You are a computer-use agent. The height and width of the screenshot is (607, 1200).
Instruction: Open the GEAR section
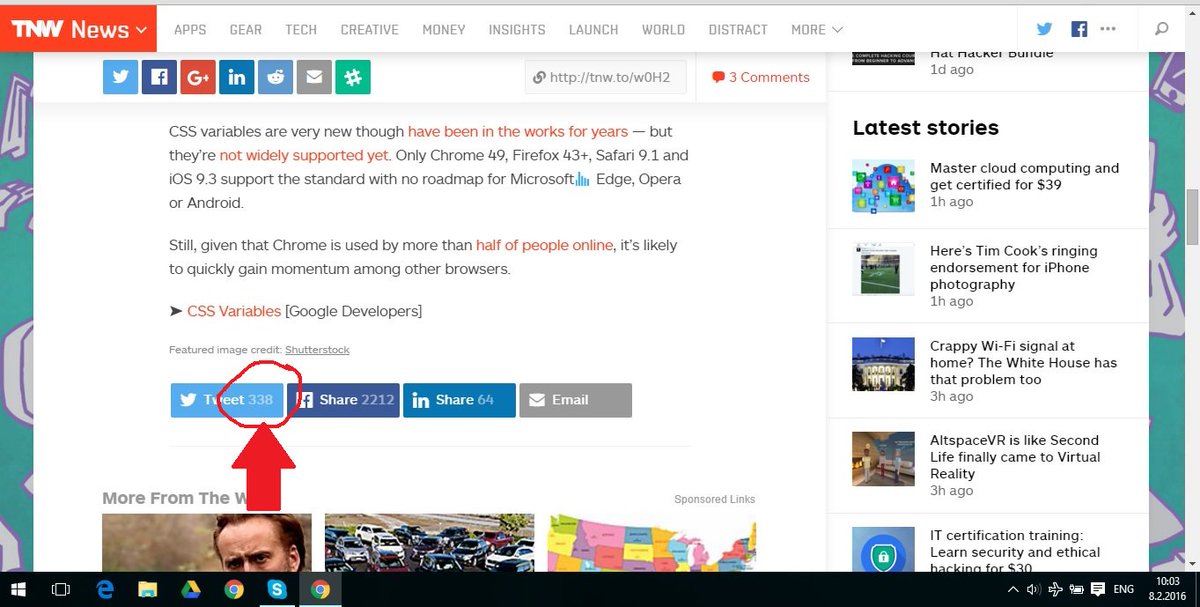[246, 30]
